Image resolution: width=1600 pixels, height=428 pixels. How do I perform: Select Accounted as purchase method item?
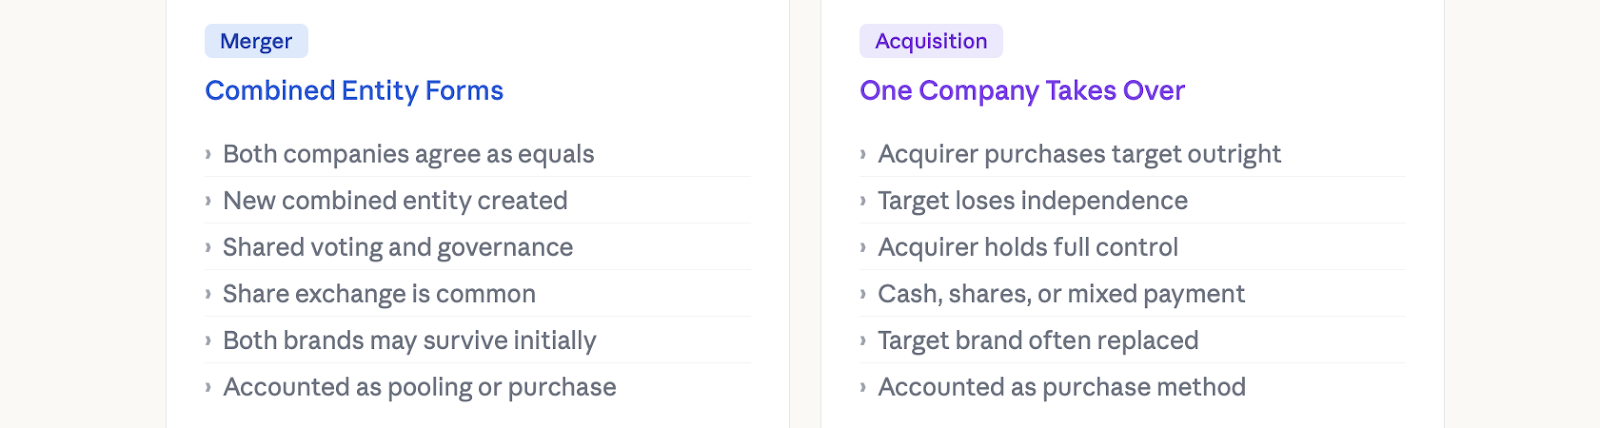click(x=1133, y=387)
